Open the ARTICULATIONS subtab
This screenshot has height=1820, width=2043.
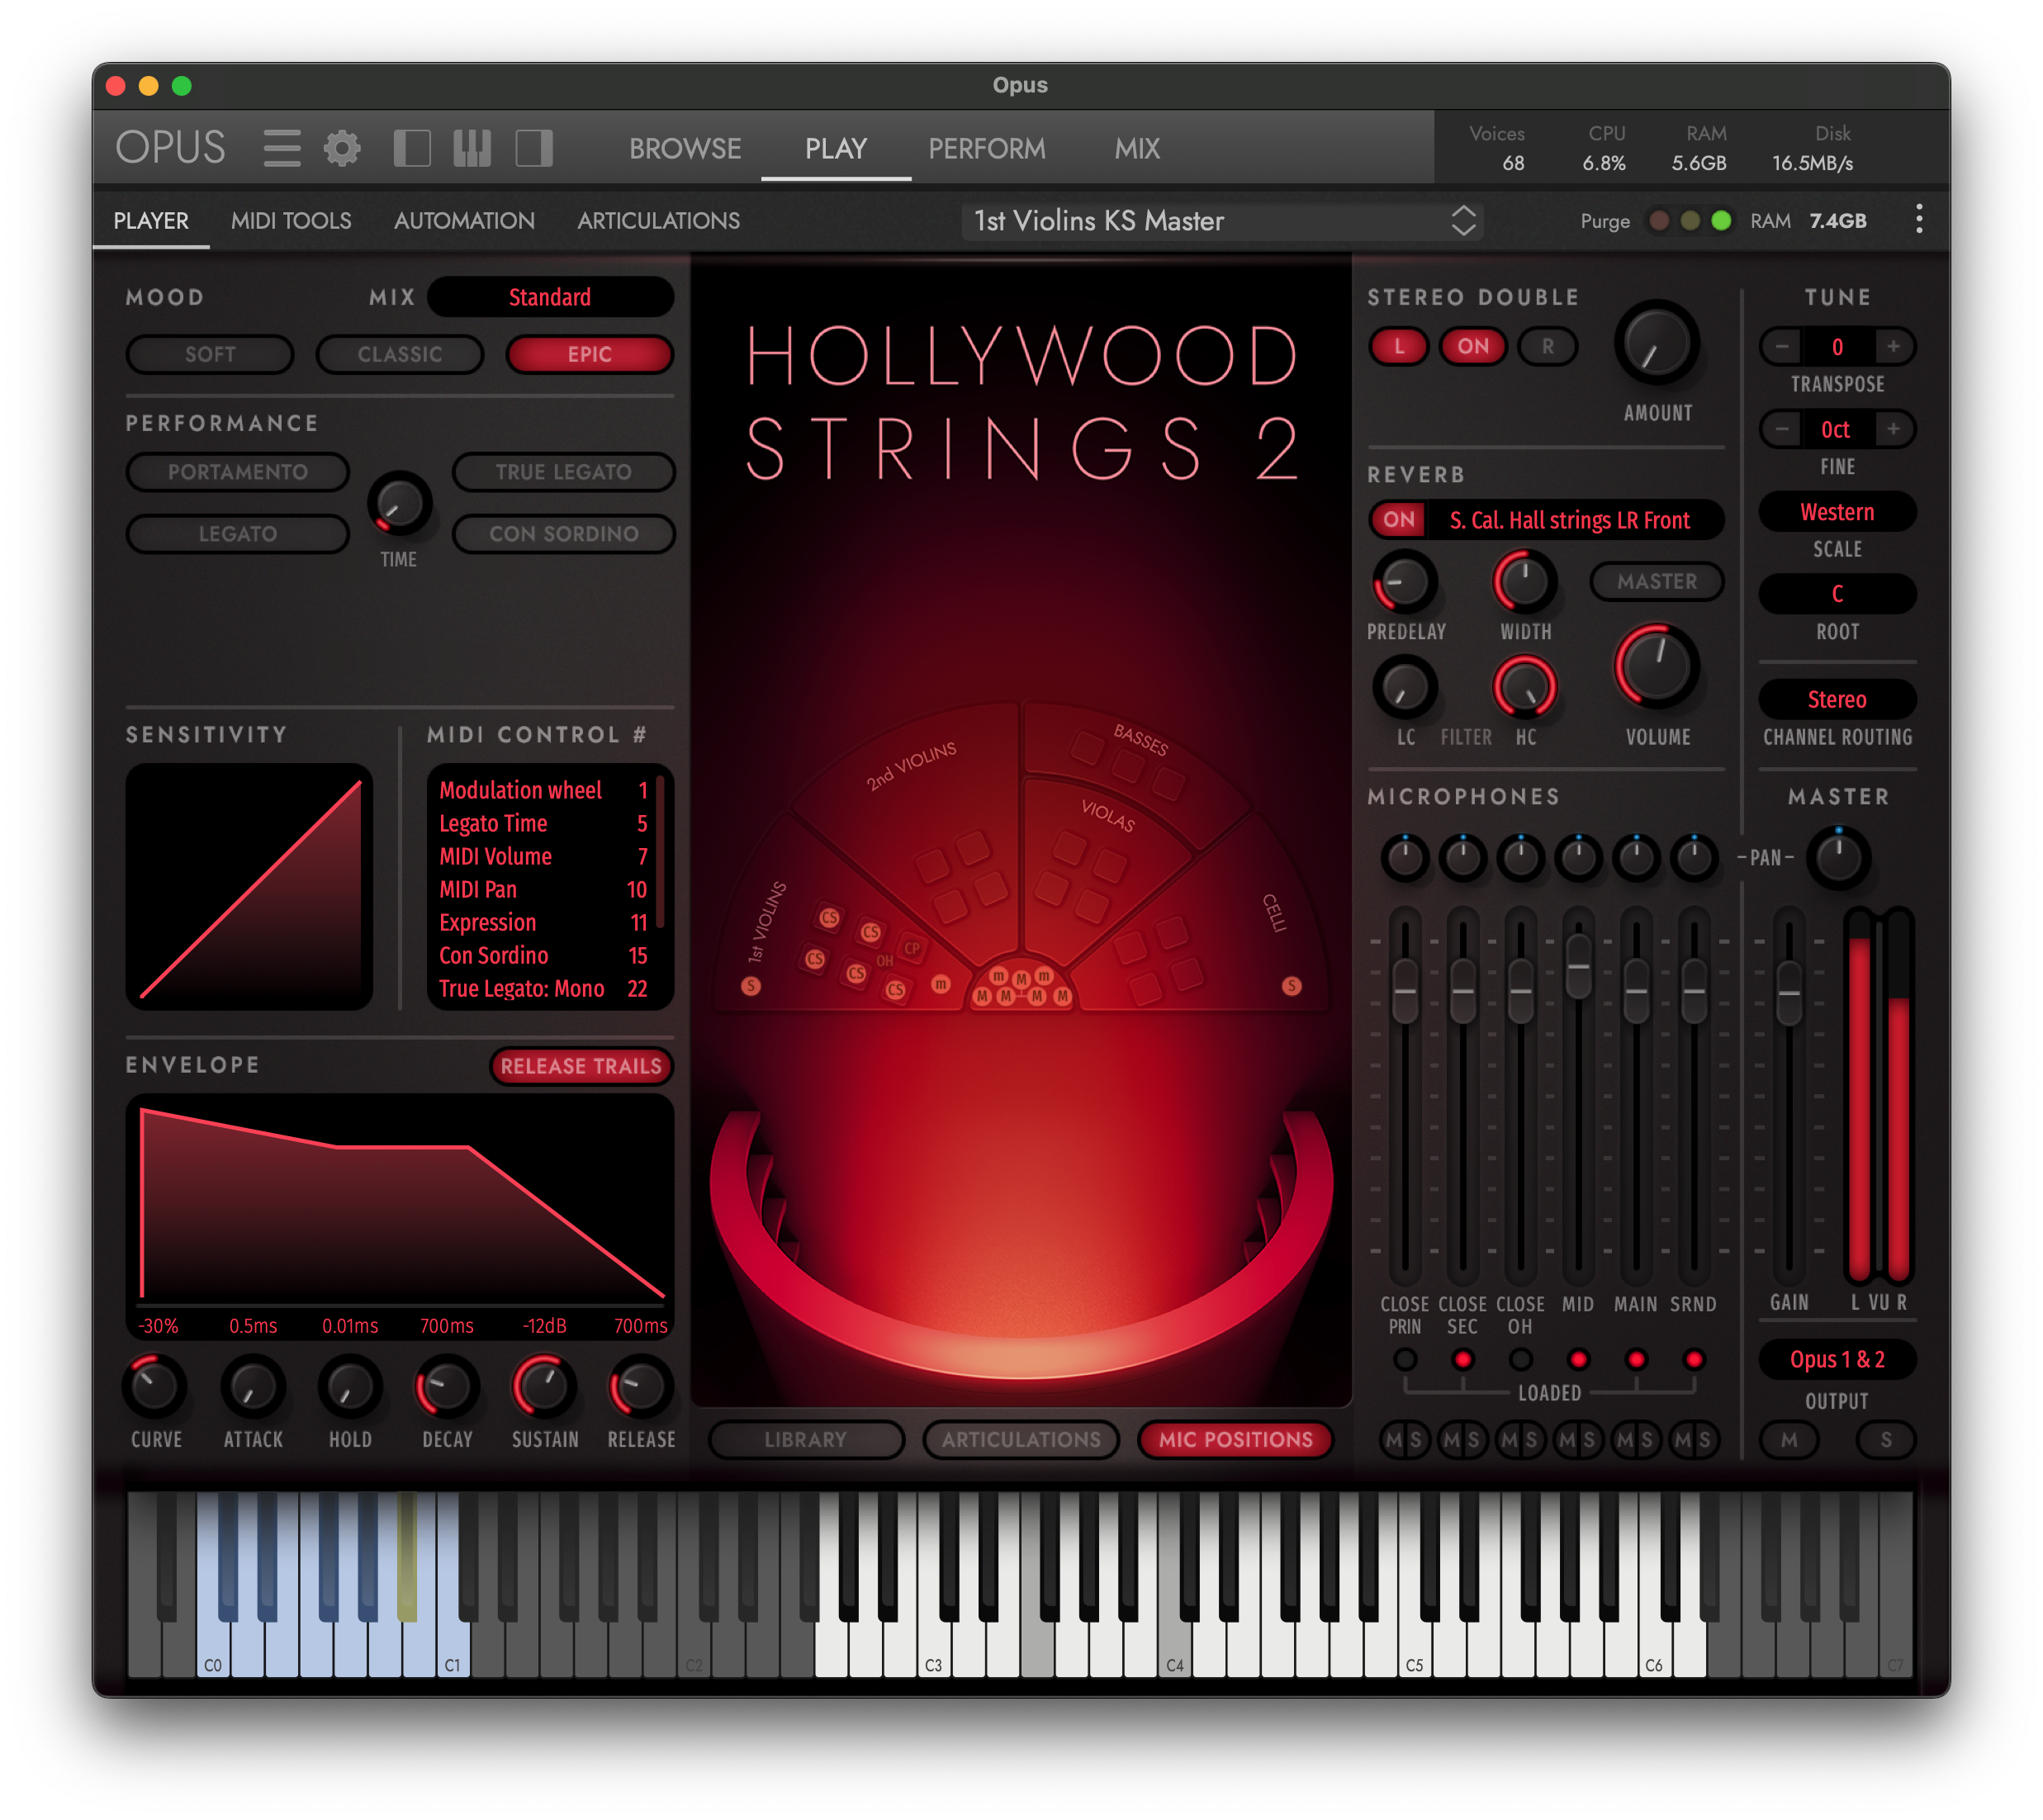(x=658, y=221)
